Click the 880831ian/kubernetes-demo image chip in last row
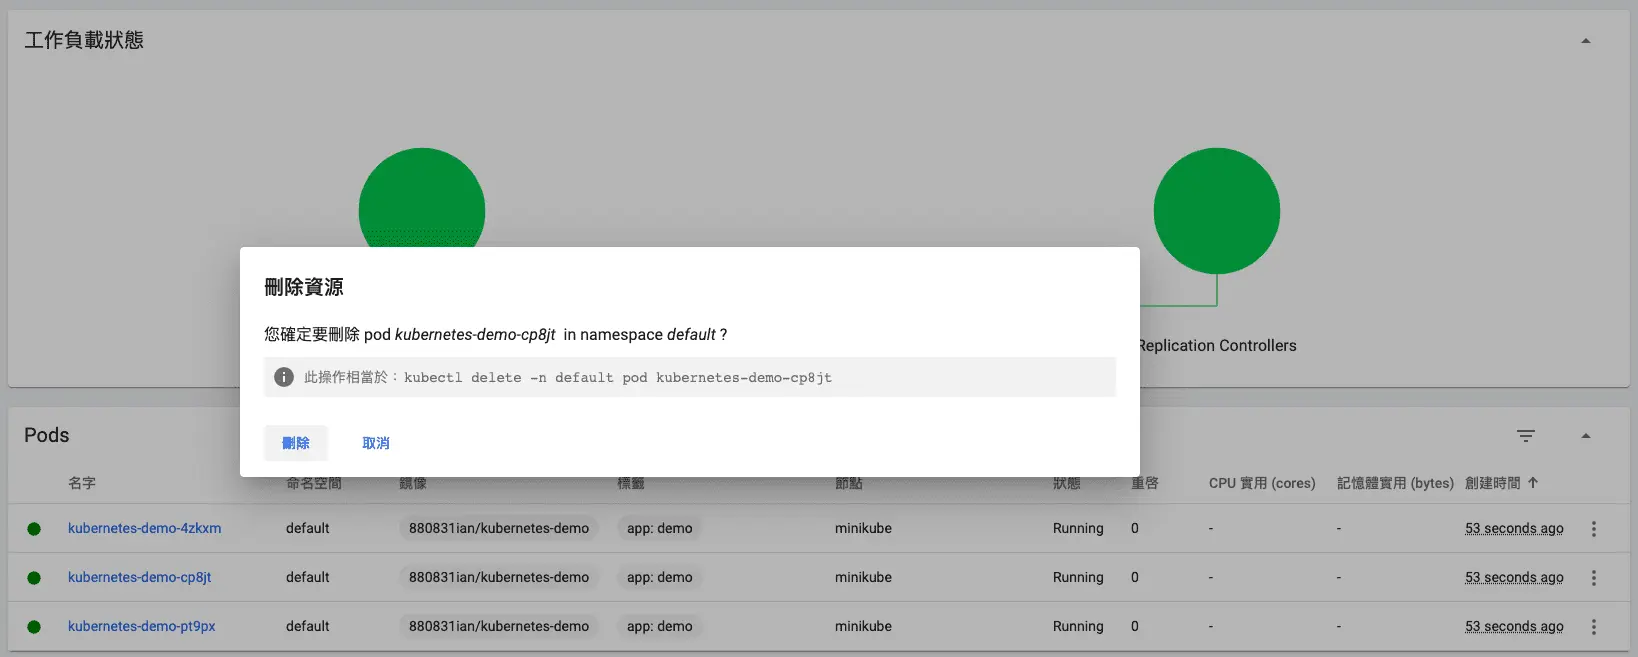The image size is (1638, 657). tap(498, 626)
